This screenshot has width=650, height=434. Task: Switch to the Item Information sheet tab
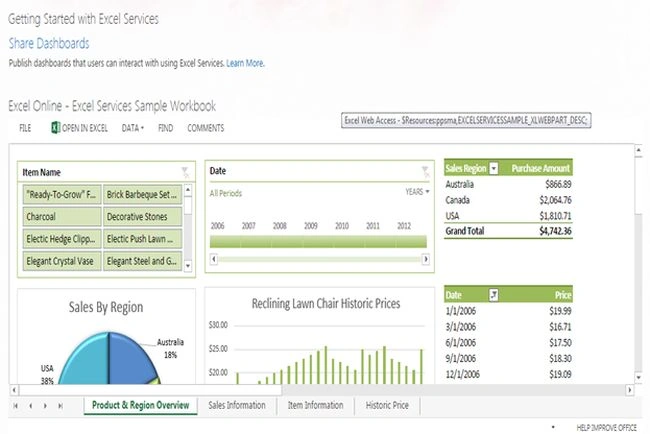[315, 405]
